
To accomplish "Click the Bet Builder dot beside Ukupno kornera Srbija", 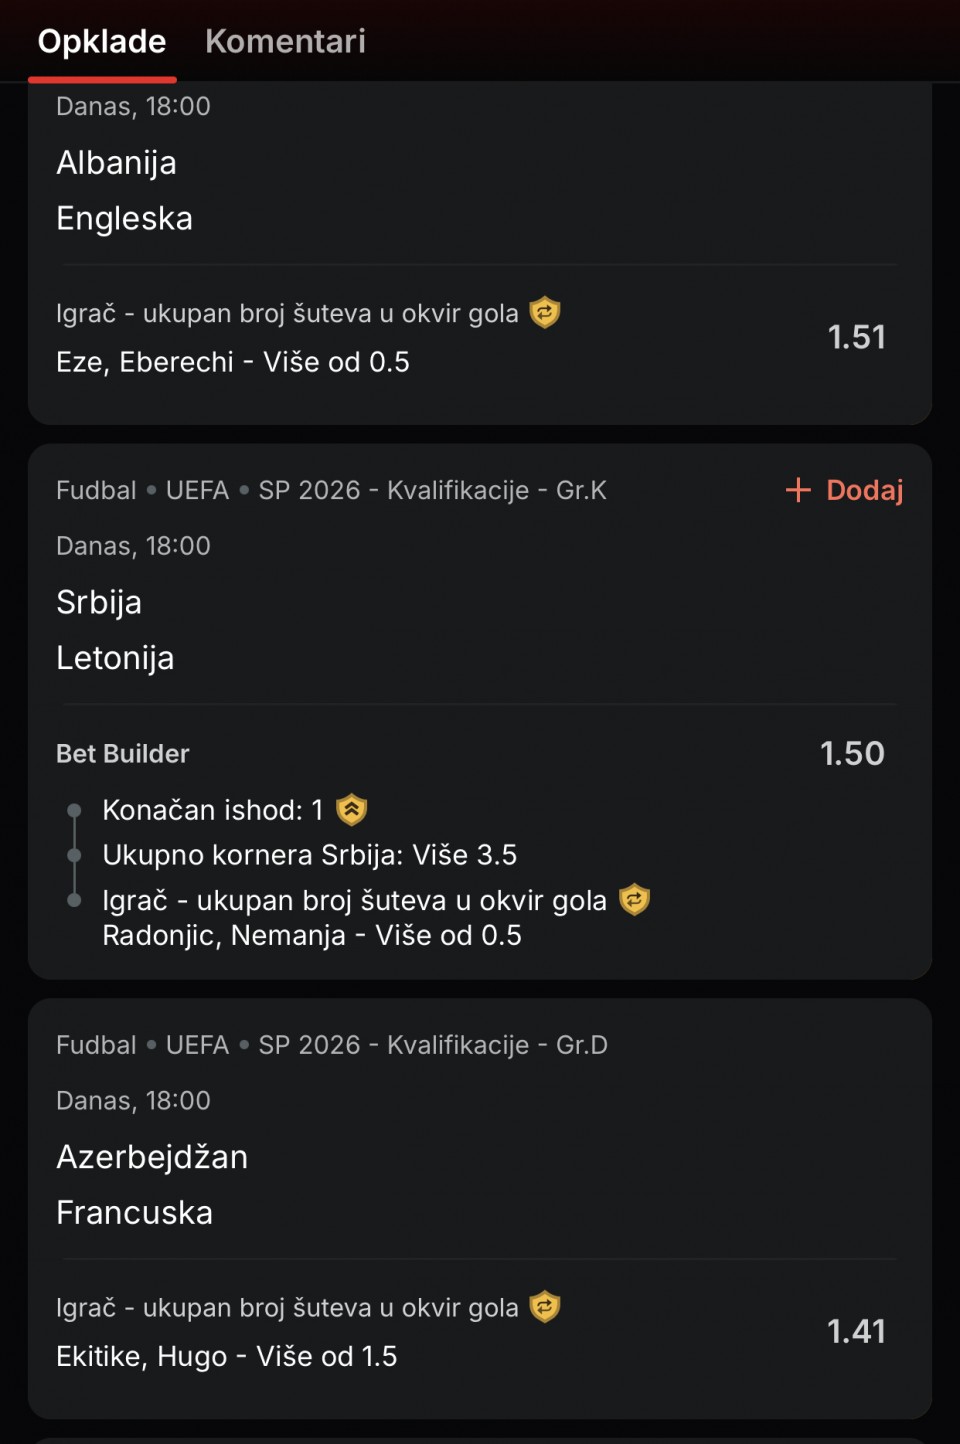I will pos(74,855).
